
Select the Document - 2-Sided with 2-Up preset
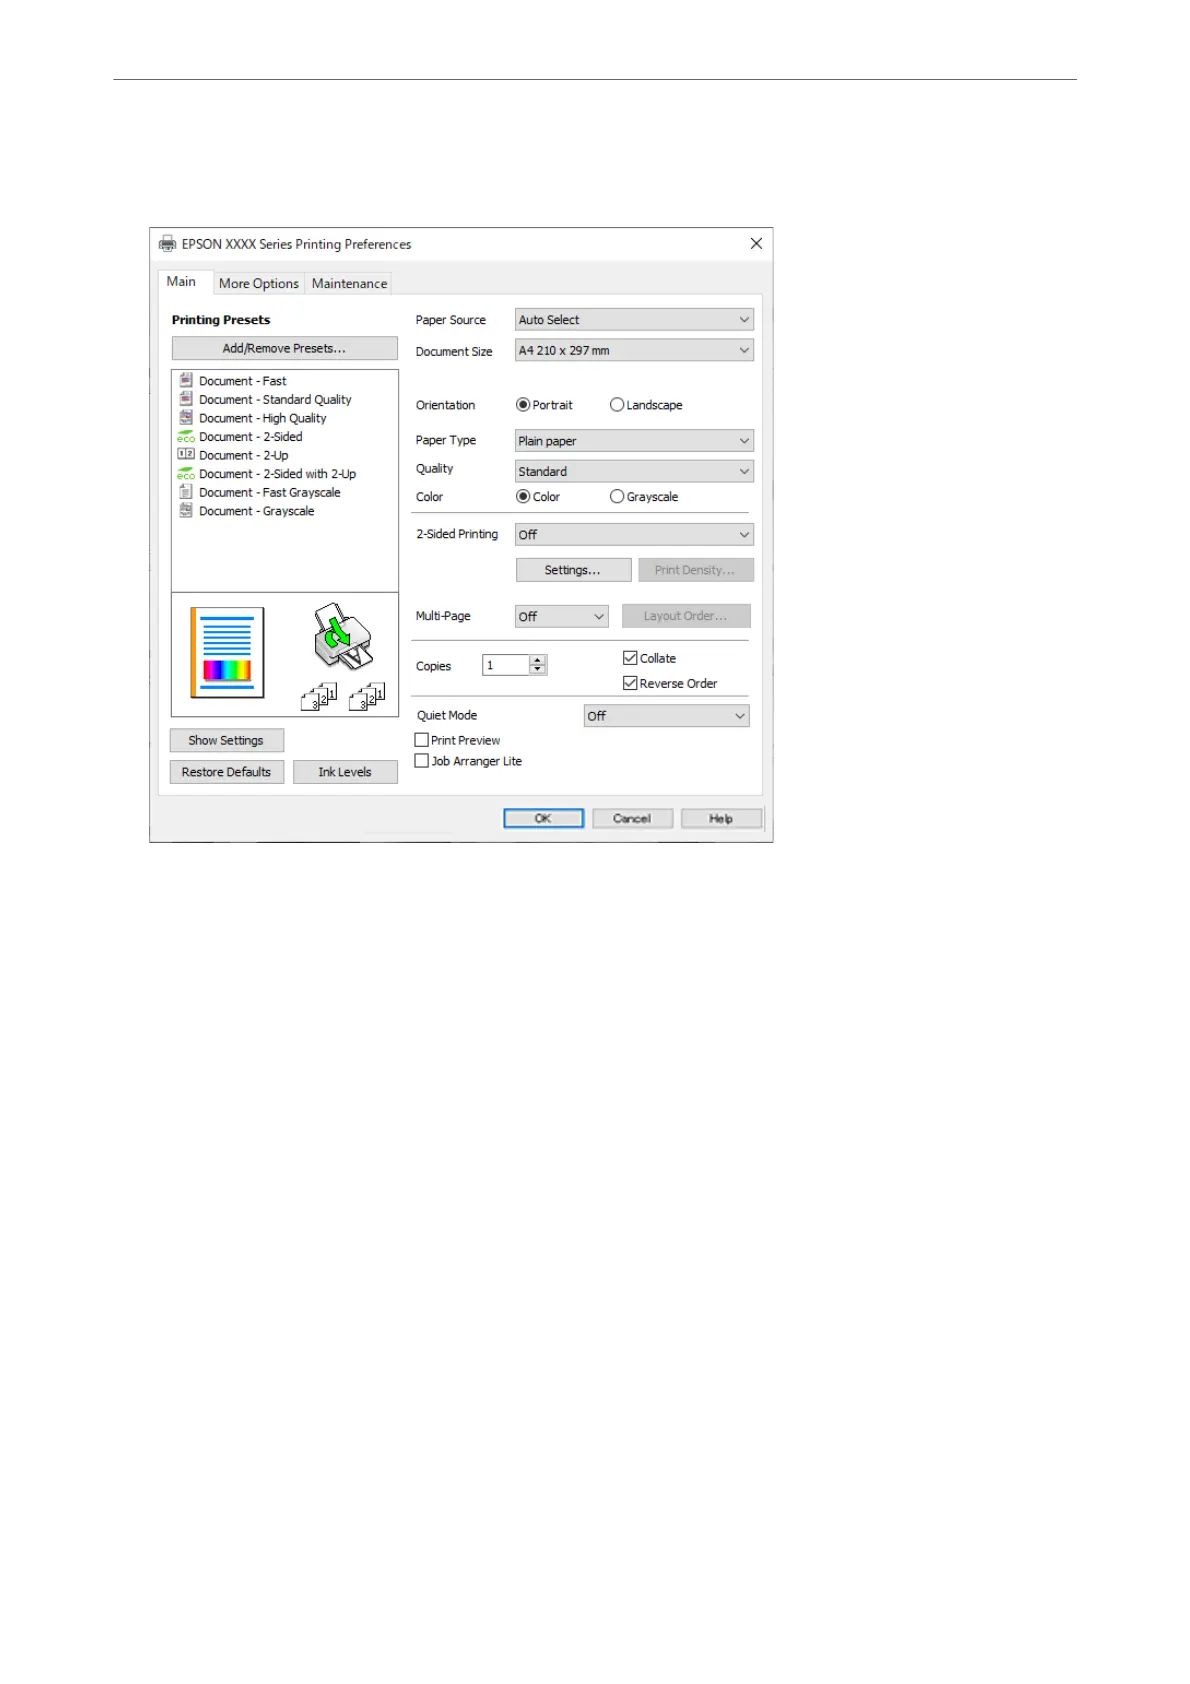(x=277, y=474)
